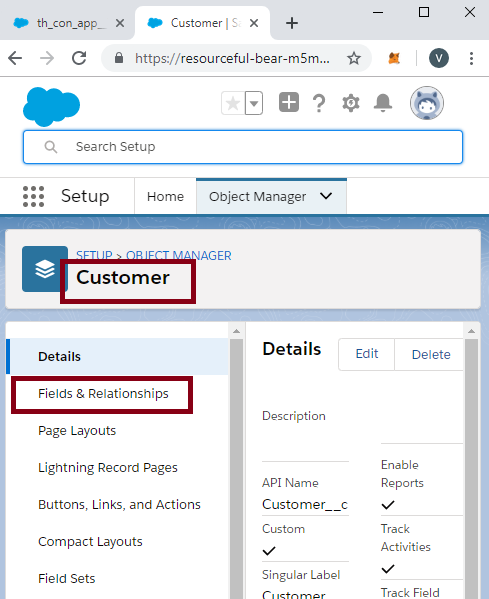Click the Description label
The height and width of the screenshot is (599, 489).
coord(294,416)
